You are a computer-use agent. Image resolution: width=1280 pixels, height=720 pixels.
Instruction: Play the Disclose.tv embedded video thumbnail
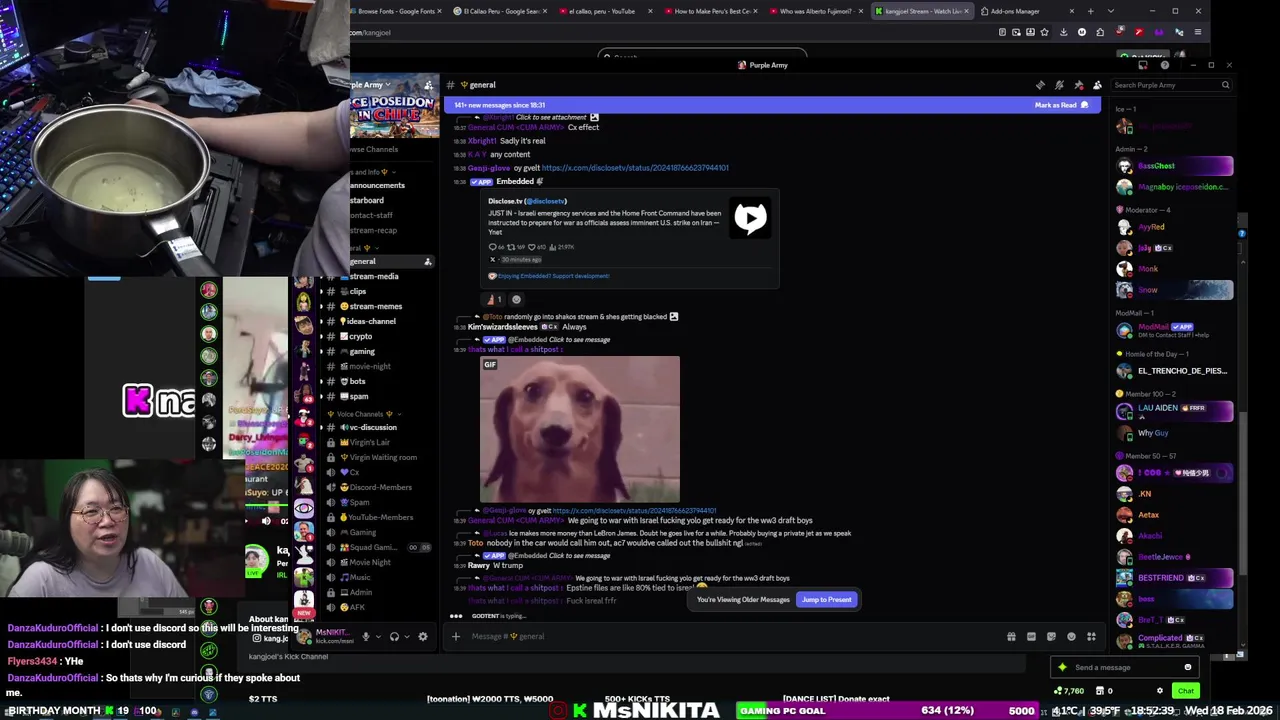750,218
